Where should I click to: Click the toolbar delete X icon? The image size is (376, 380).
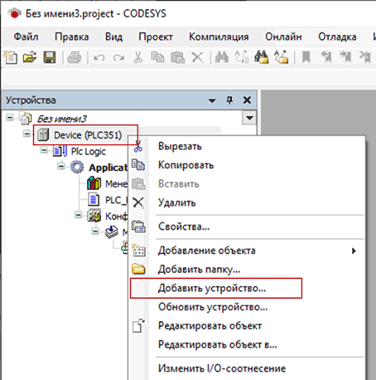[197, 57]
